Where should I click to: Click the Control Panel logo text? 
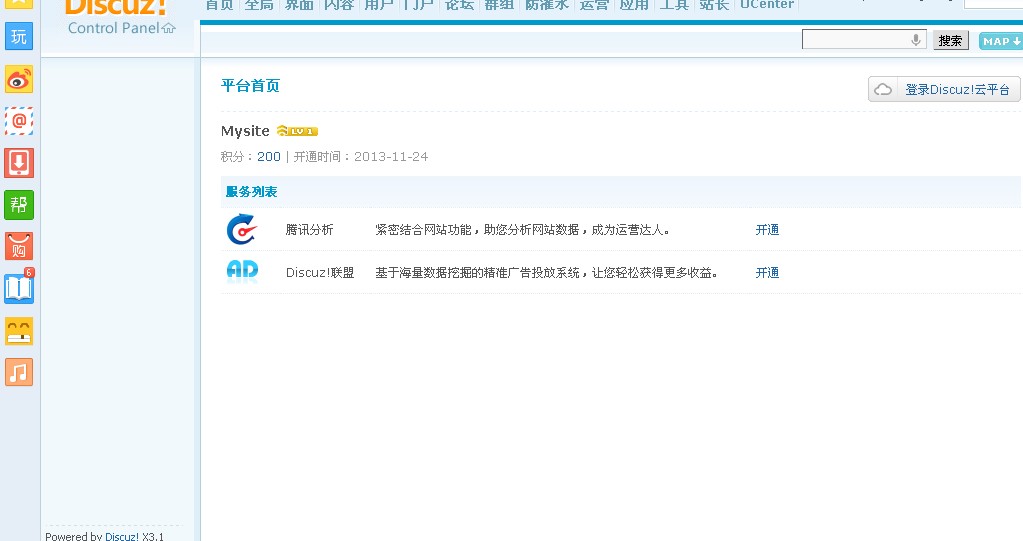click(x=114, y=28)
